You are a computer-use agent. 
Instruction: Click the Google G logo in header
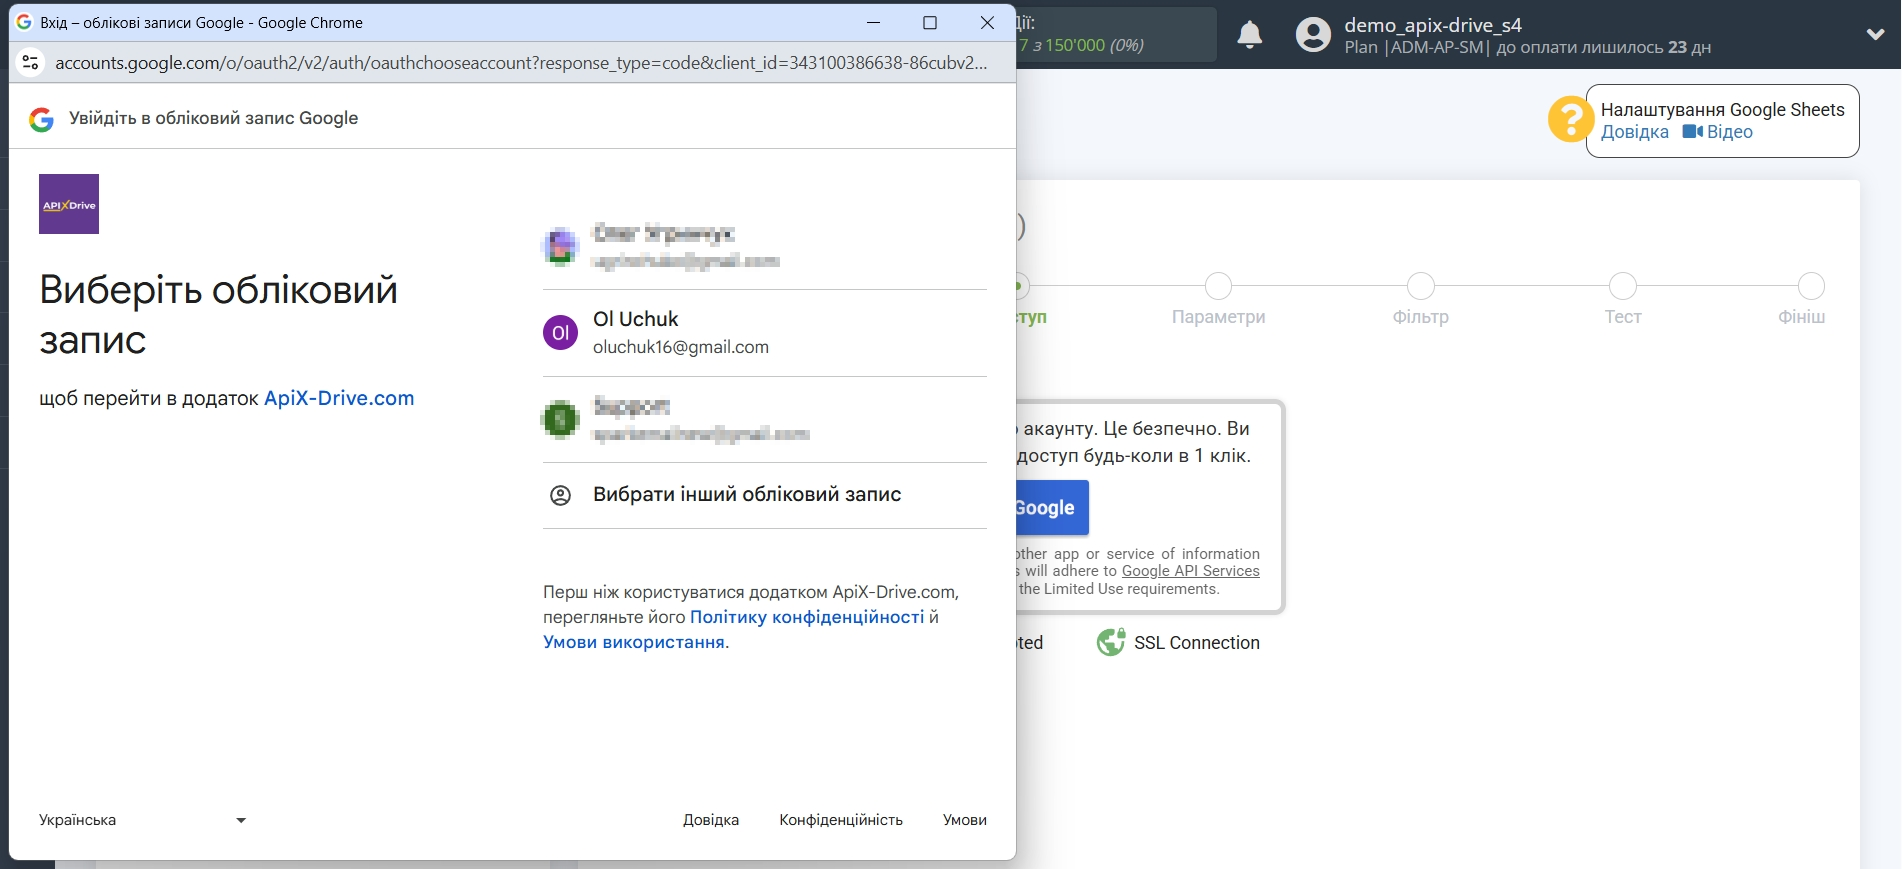click(41, 119)
